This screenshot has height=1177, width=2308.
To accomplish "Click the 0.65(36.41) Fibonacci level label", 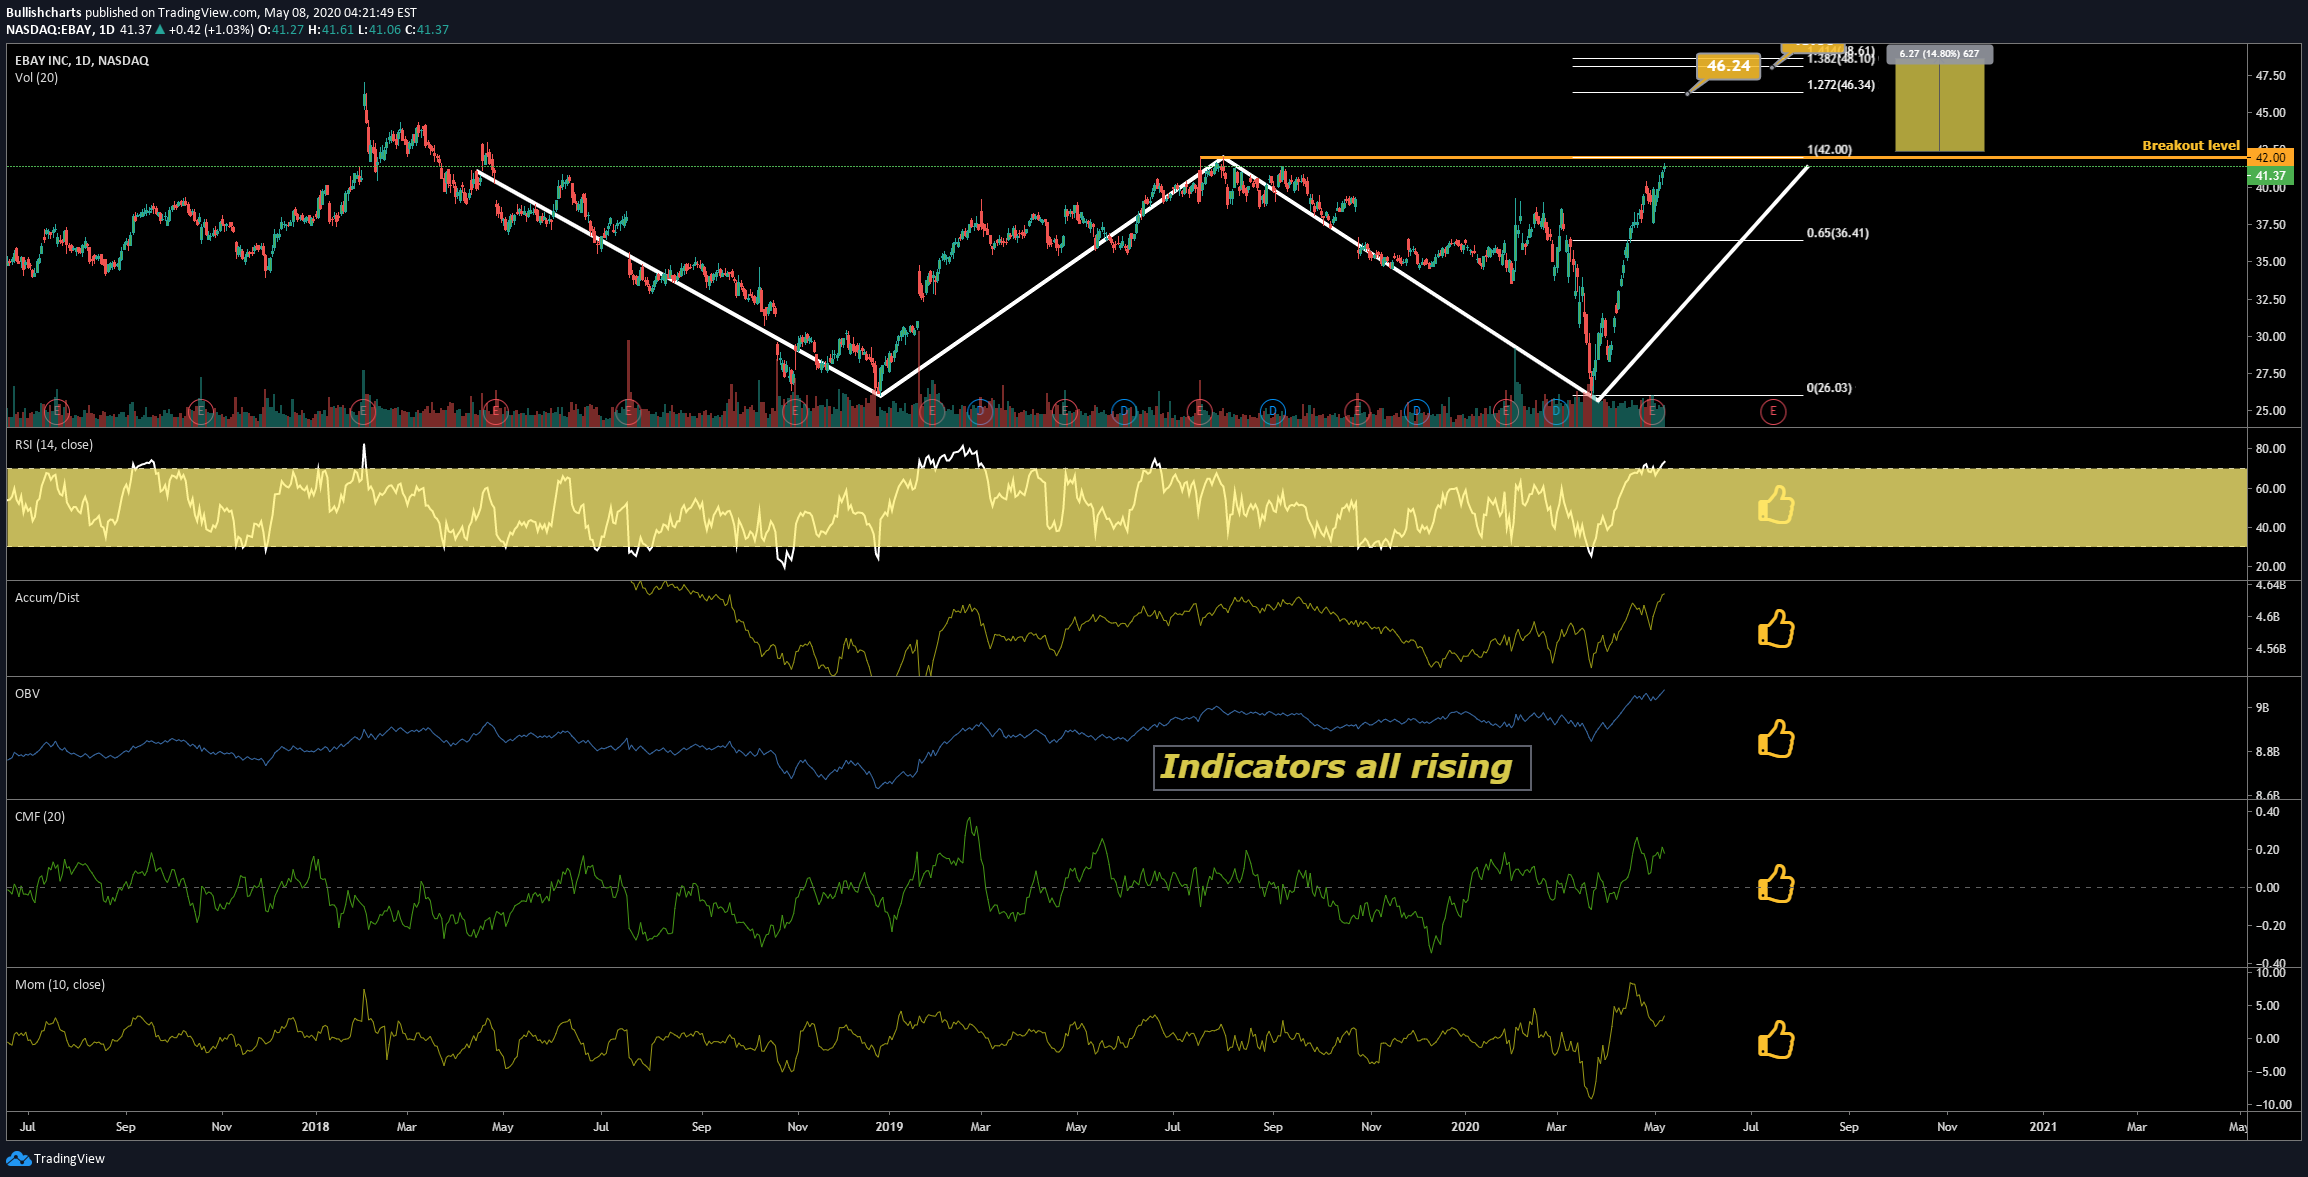I will click(x=1837, y=233).
